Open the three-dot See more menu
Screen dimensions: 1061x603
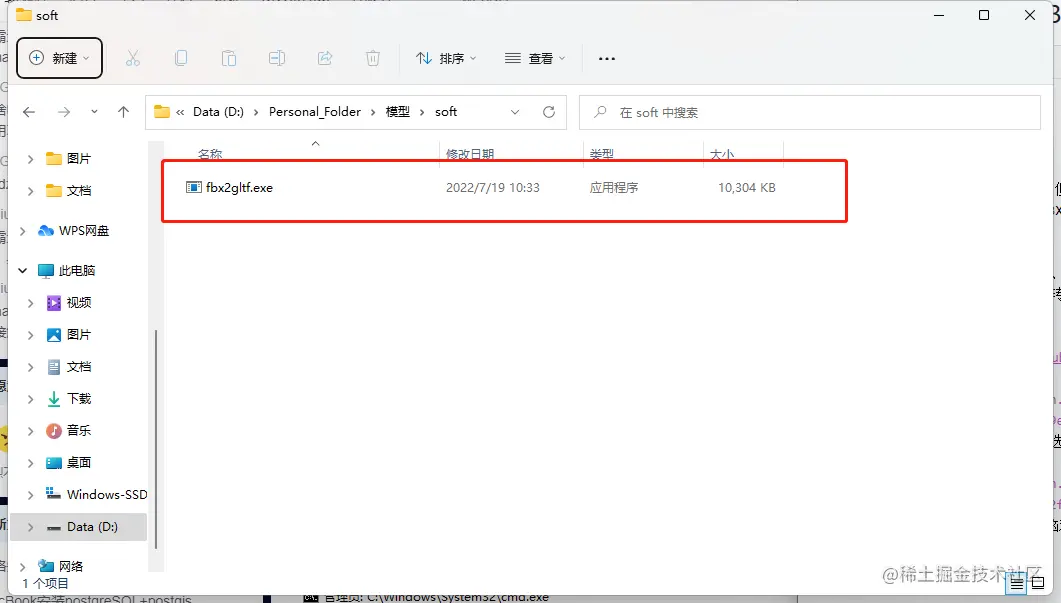(x=607, y=58)
